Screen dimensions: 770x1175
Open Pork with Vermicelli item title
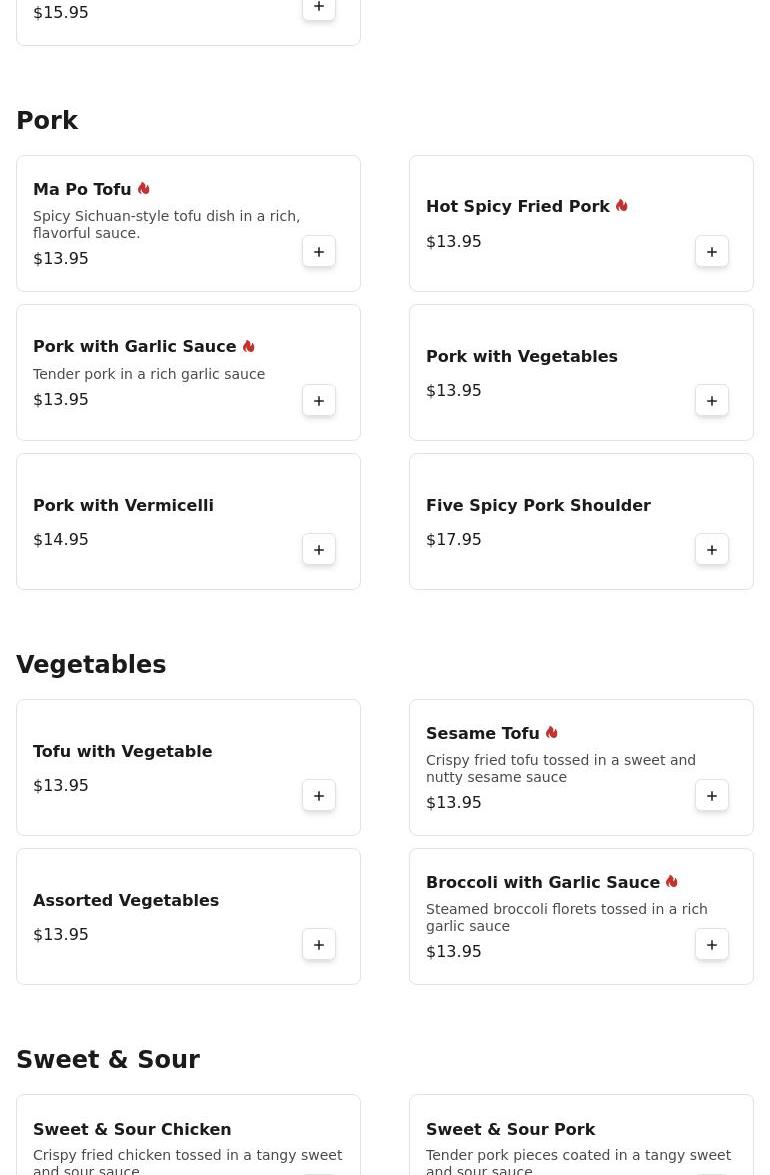tap(123, 505)
